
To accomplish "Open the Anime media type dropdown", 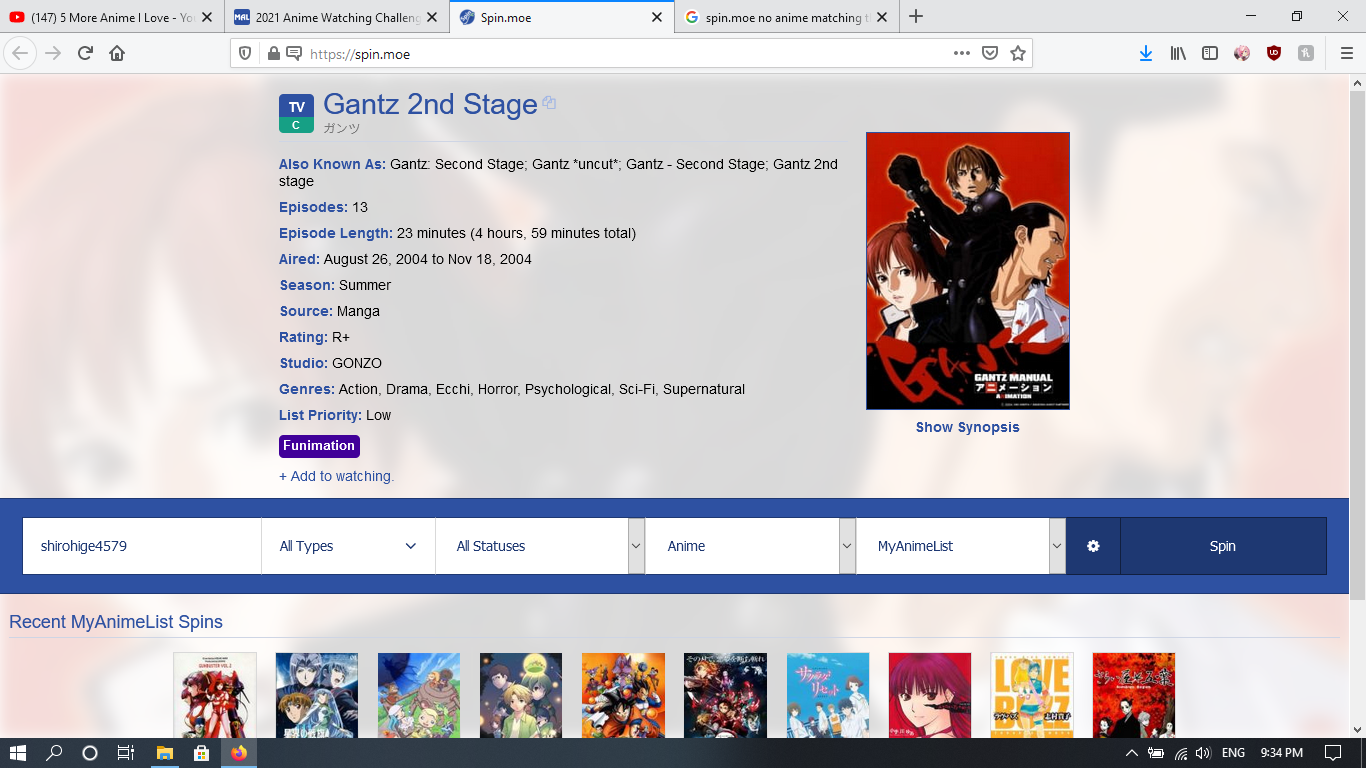I will [x=749, y=546].
